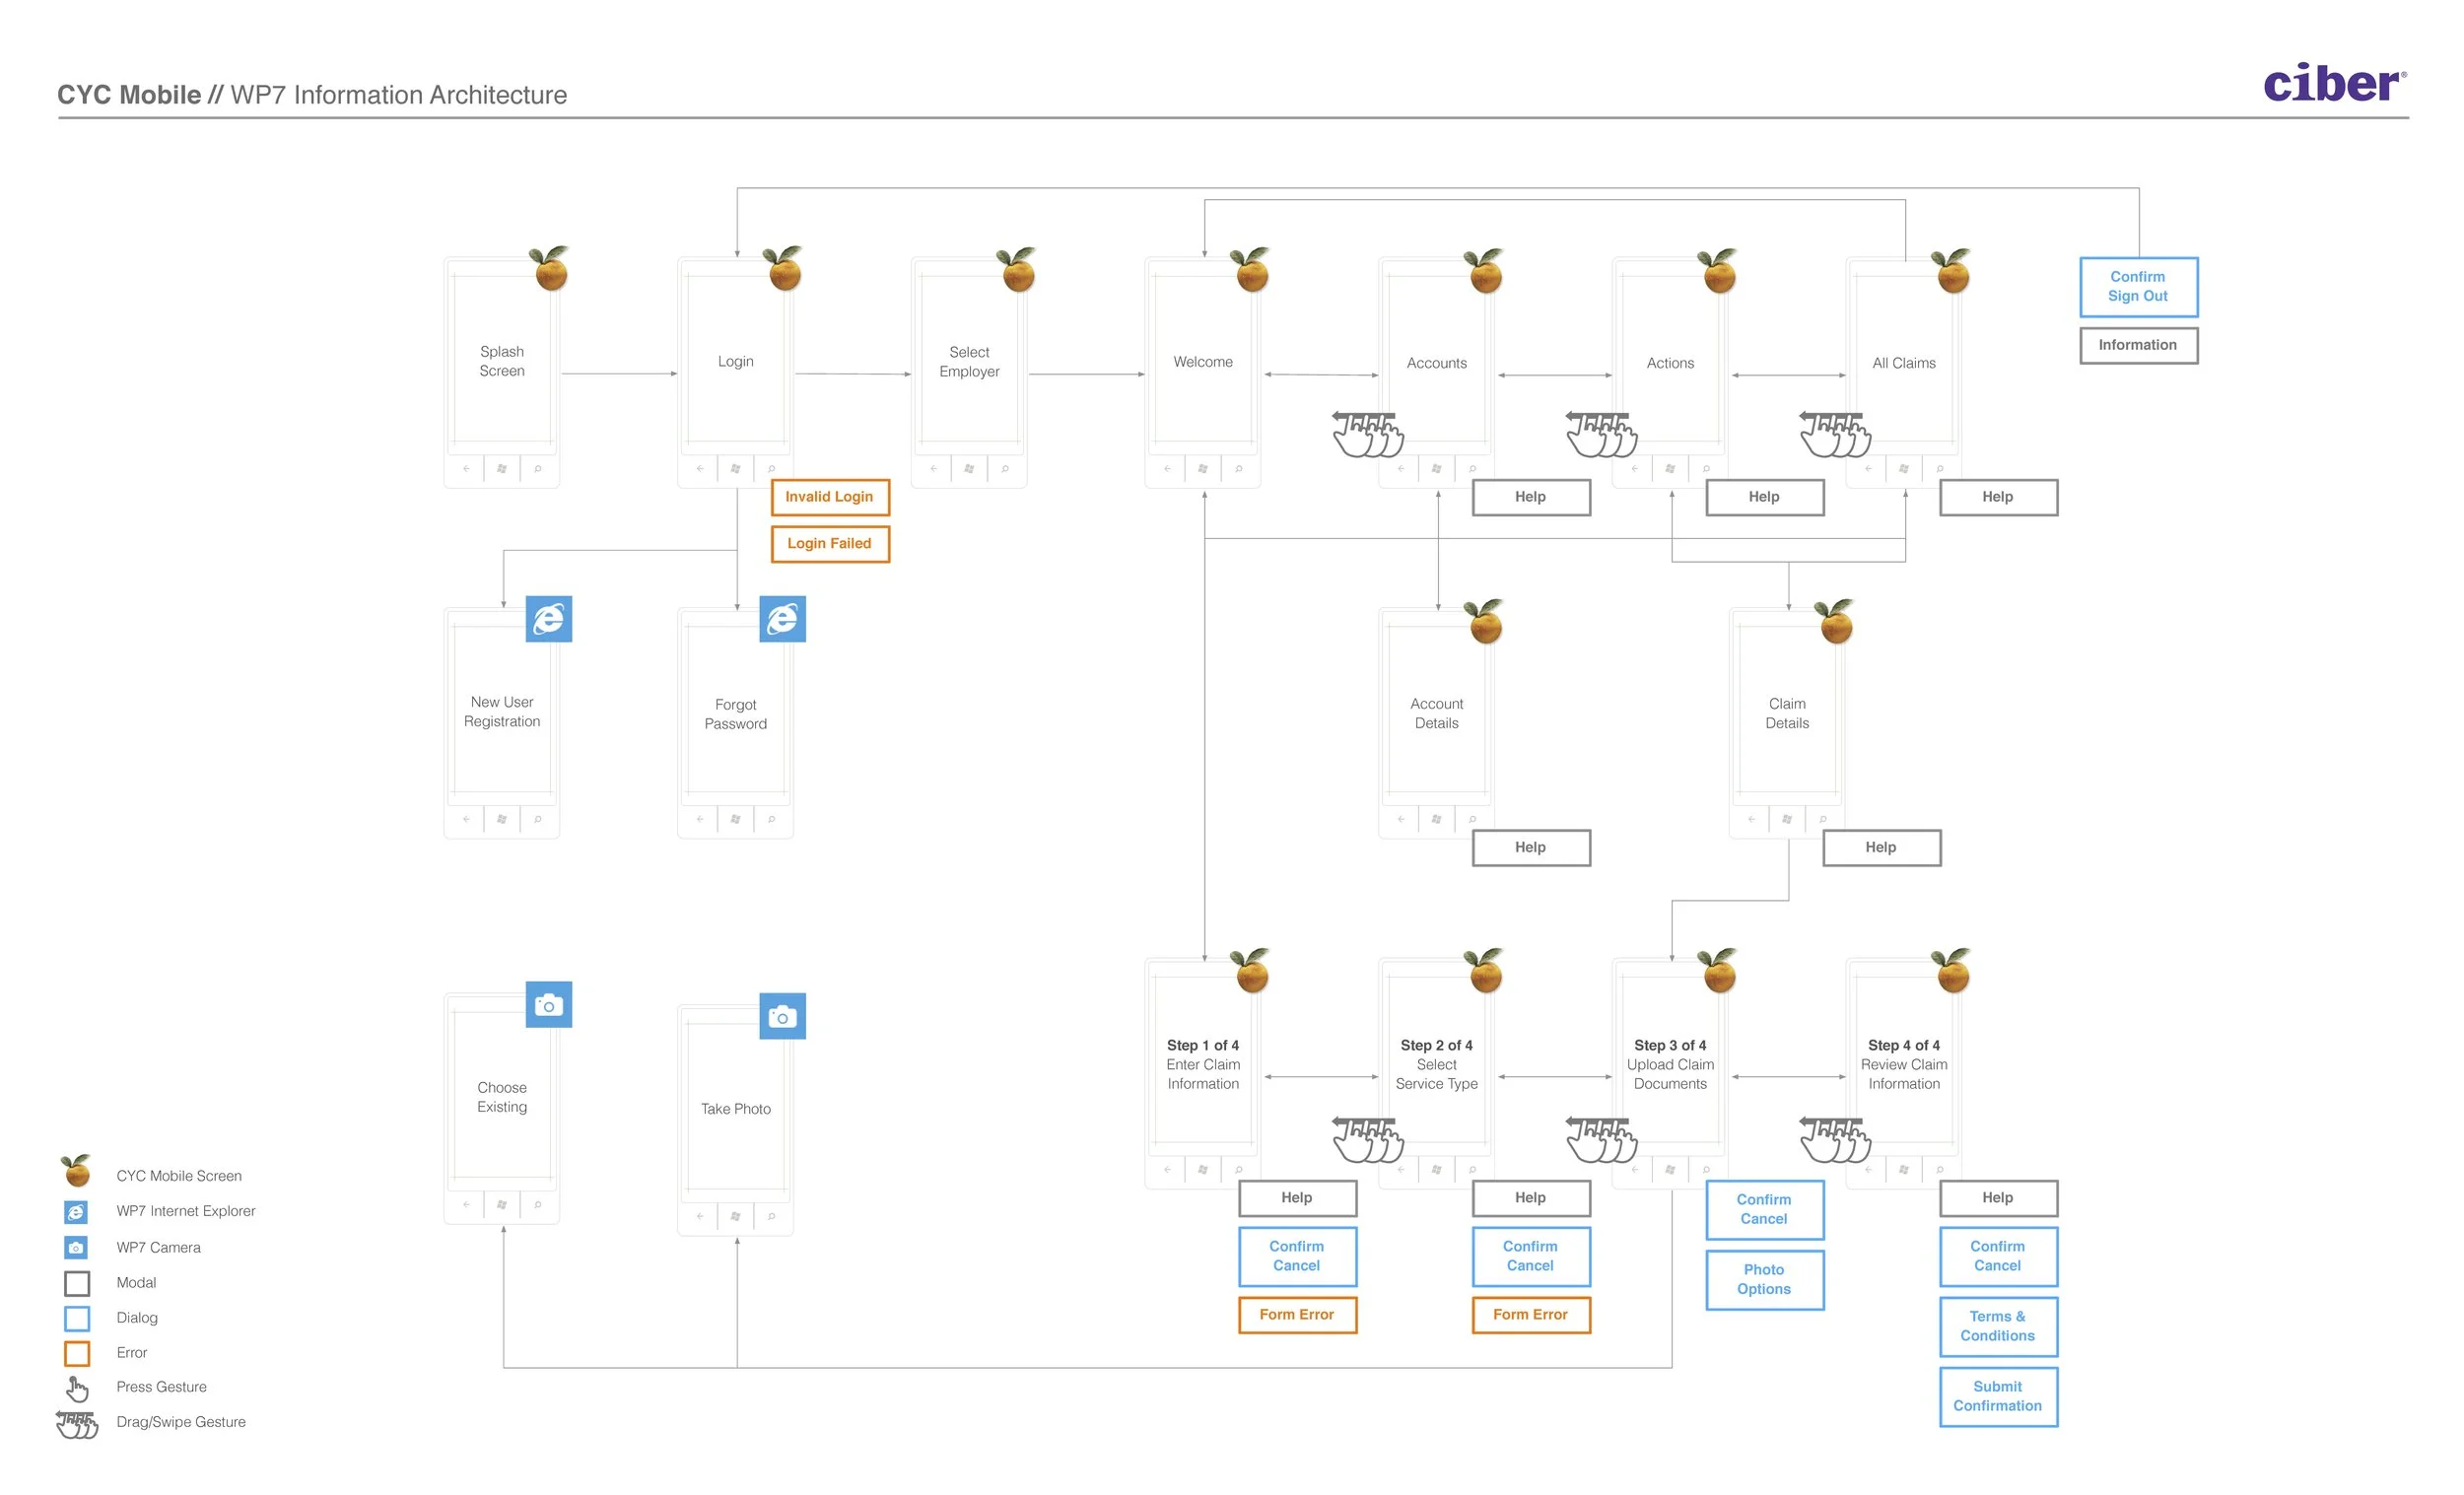The height and width of the screenshot is (1495, 2464).
Task: Click Internet Explorer icon on Forgot Password
Action: (782, 619)
